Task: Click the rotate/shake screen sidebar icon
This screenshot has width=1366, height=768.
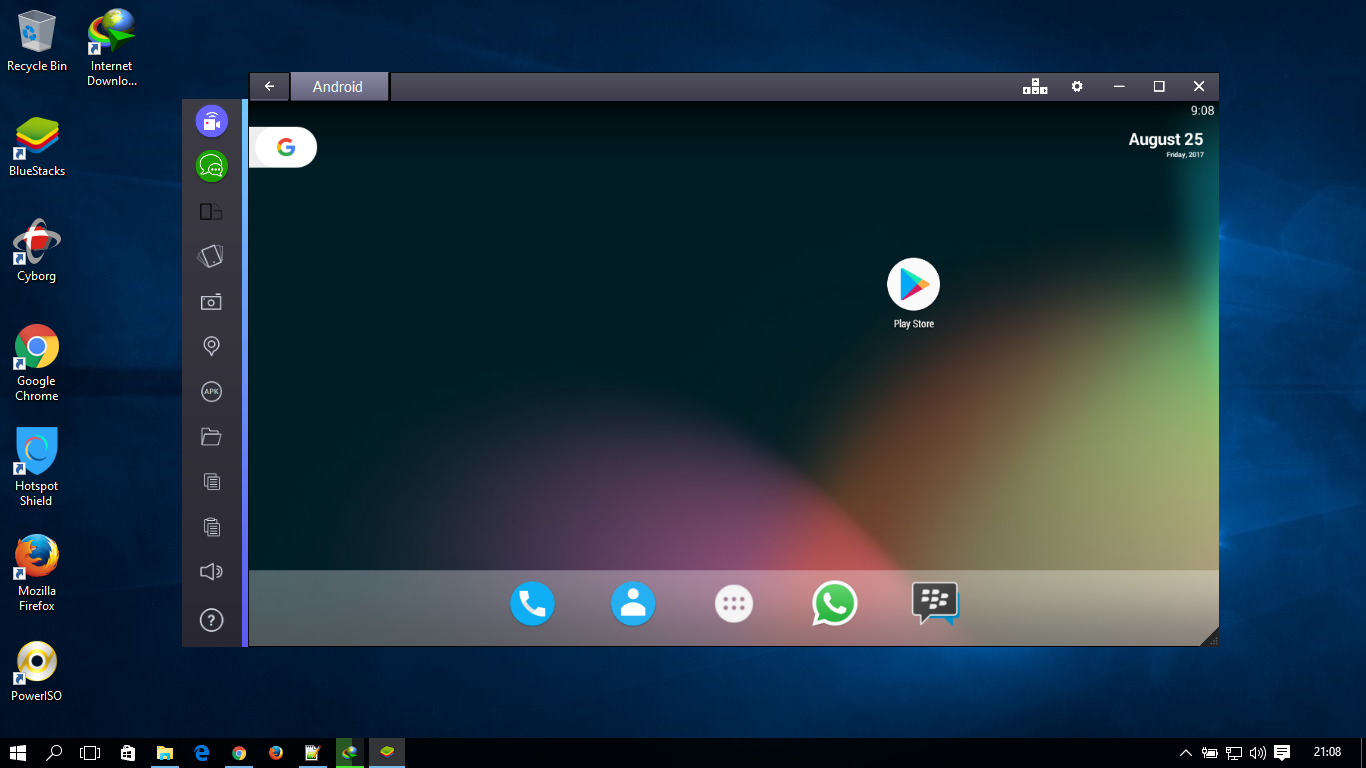Action: 211,256
